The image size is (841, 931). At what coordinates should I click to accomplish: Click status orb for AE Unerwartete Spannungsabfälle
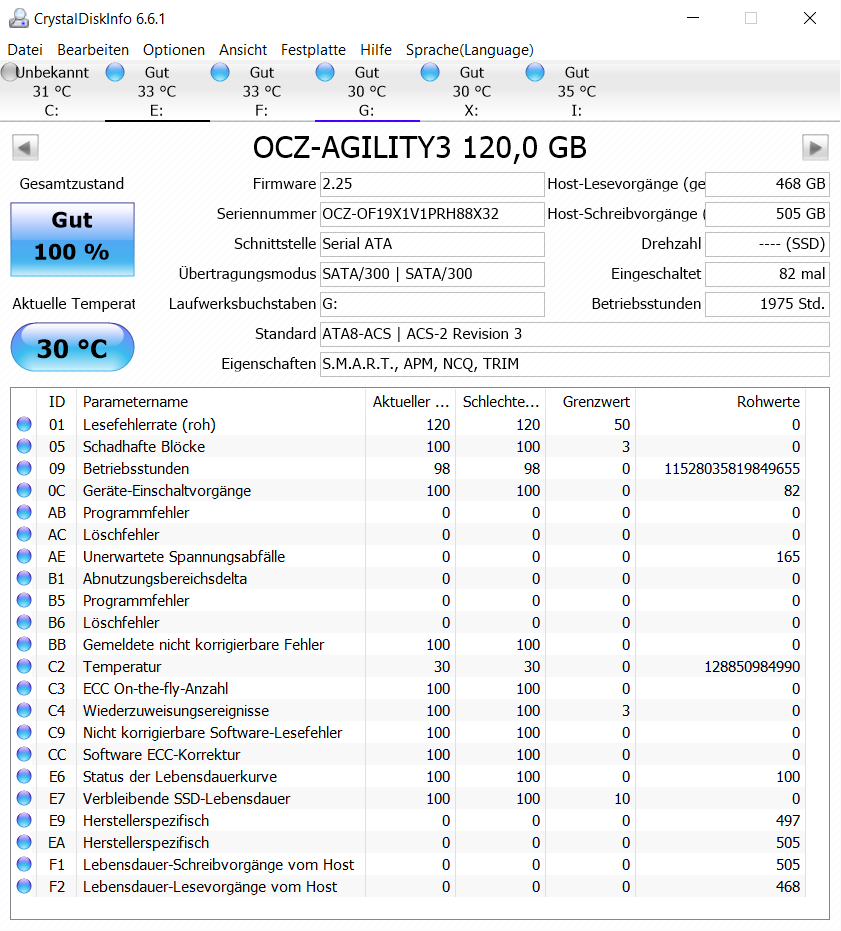[x=24, y=556]
